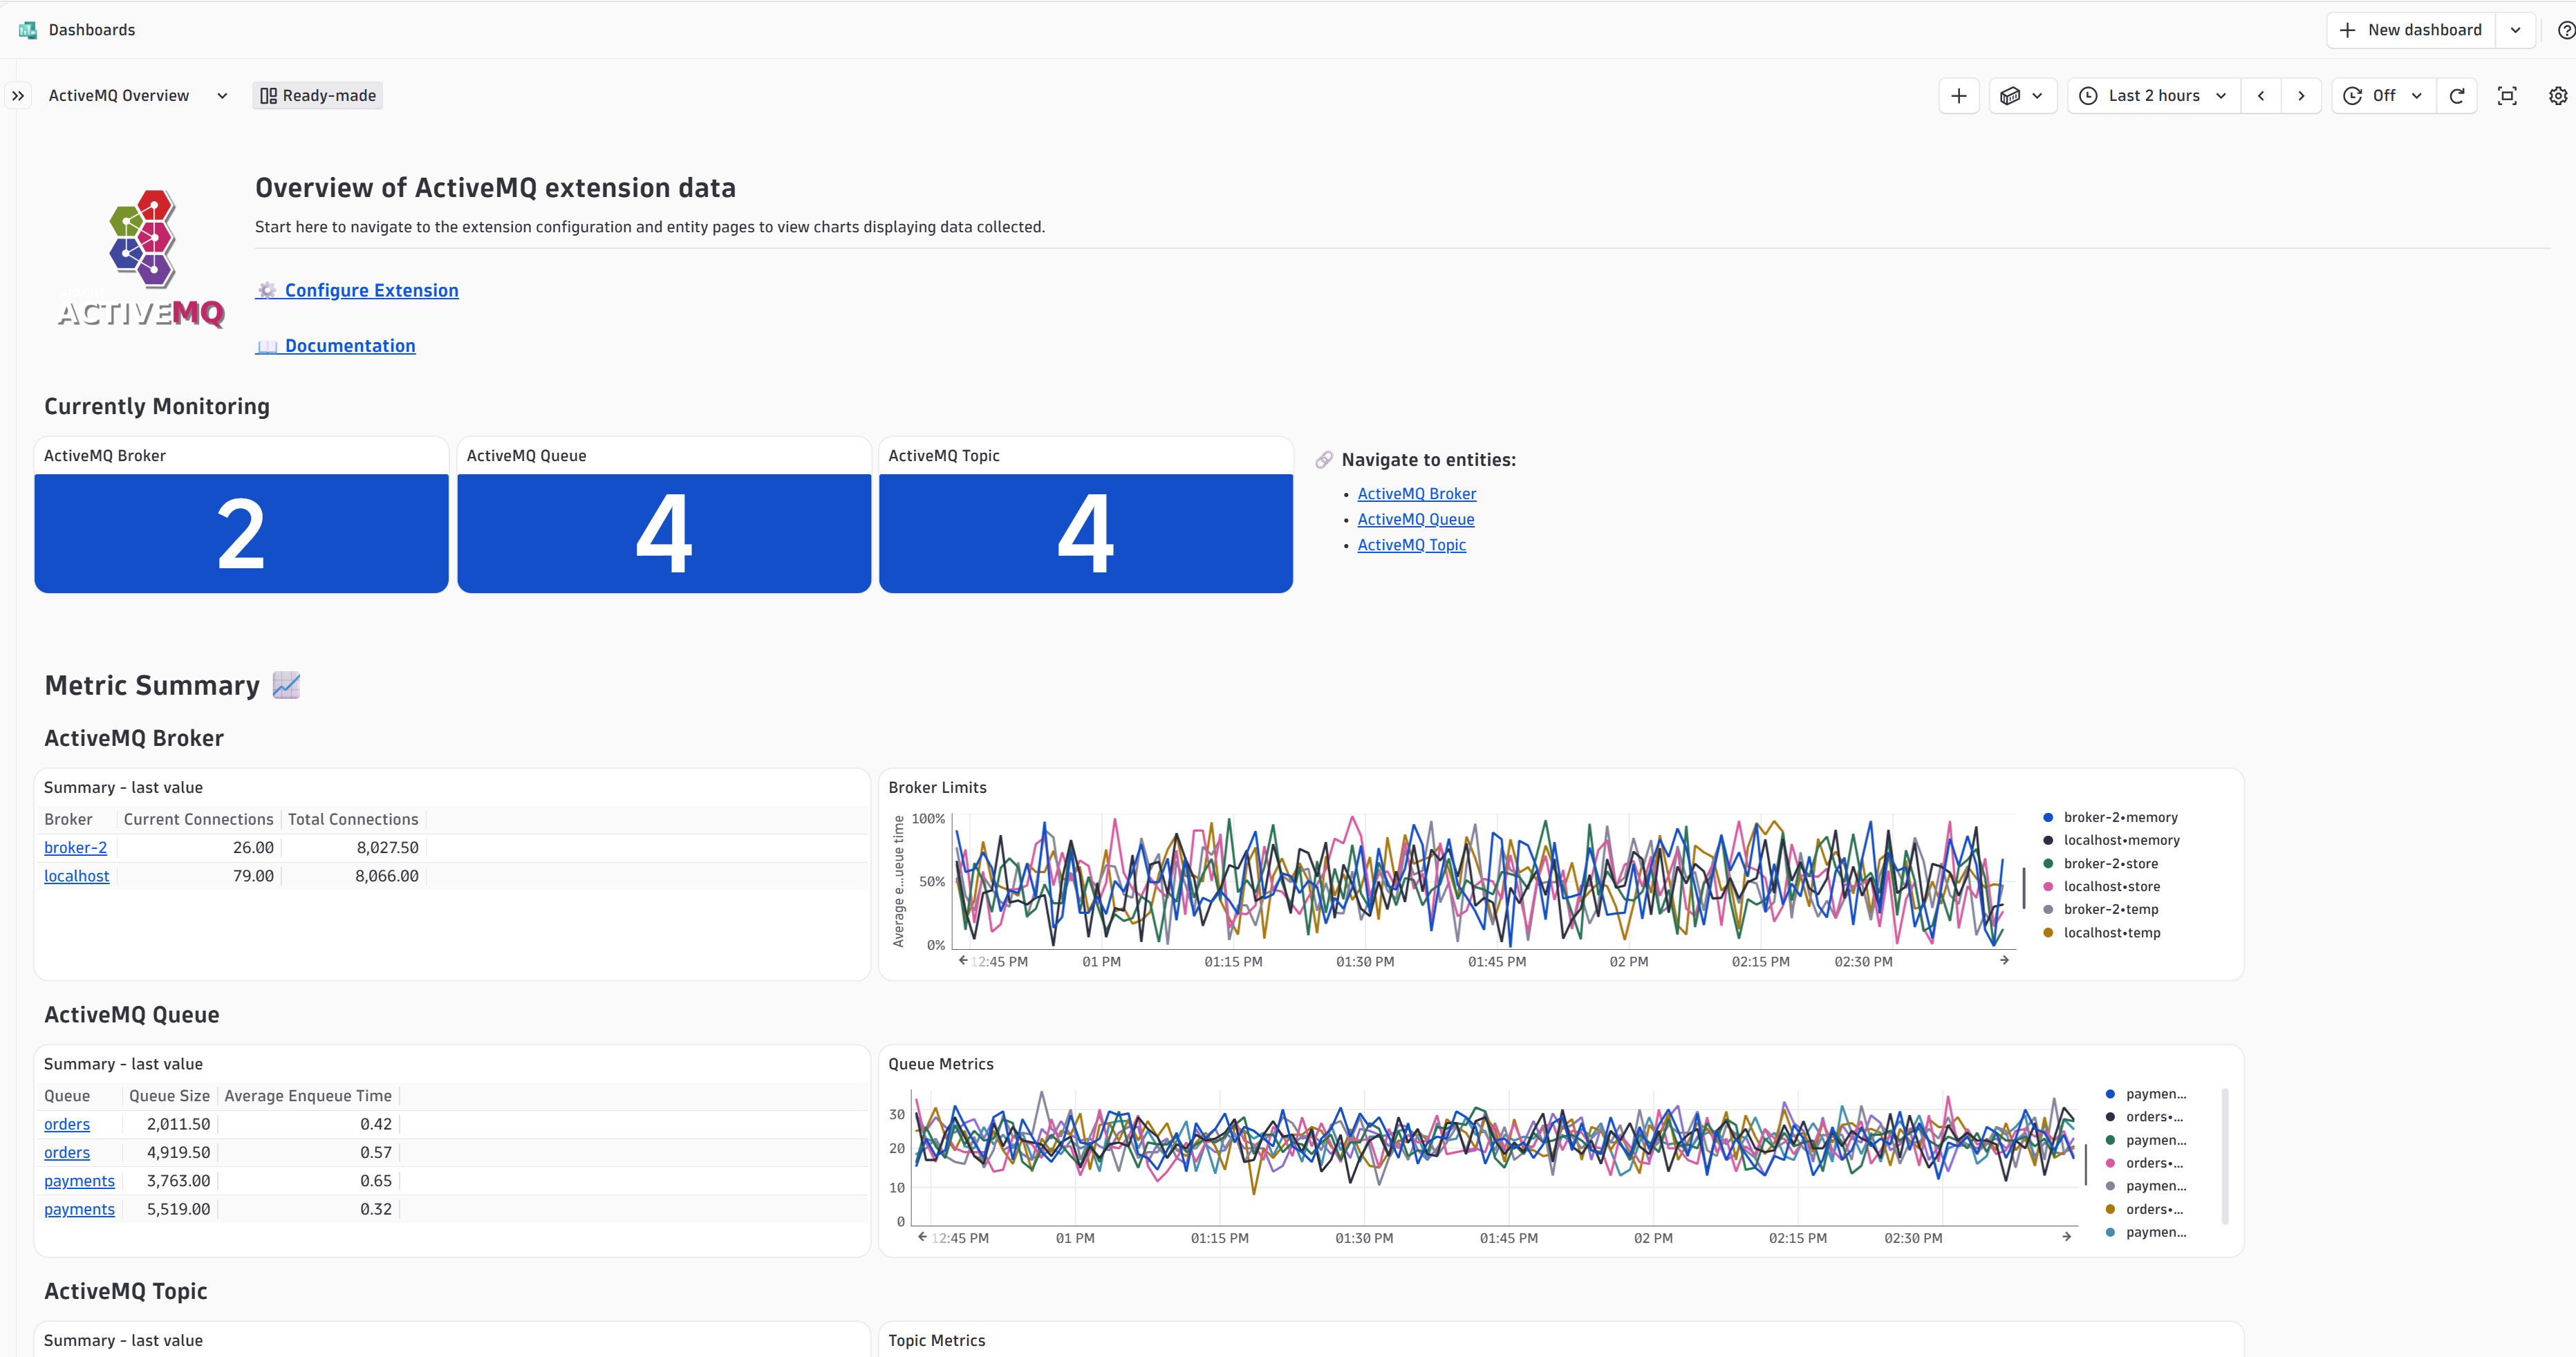
Task: Click the Dashboards app icon
Action: [x=27, y=30]
